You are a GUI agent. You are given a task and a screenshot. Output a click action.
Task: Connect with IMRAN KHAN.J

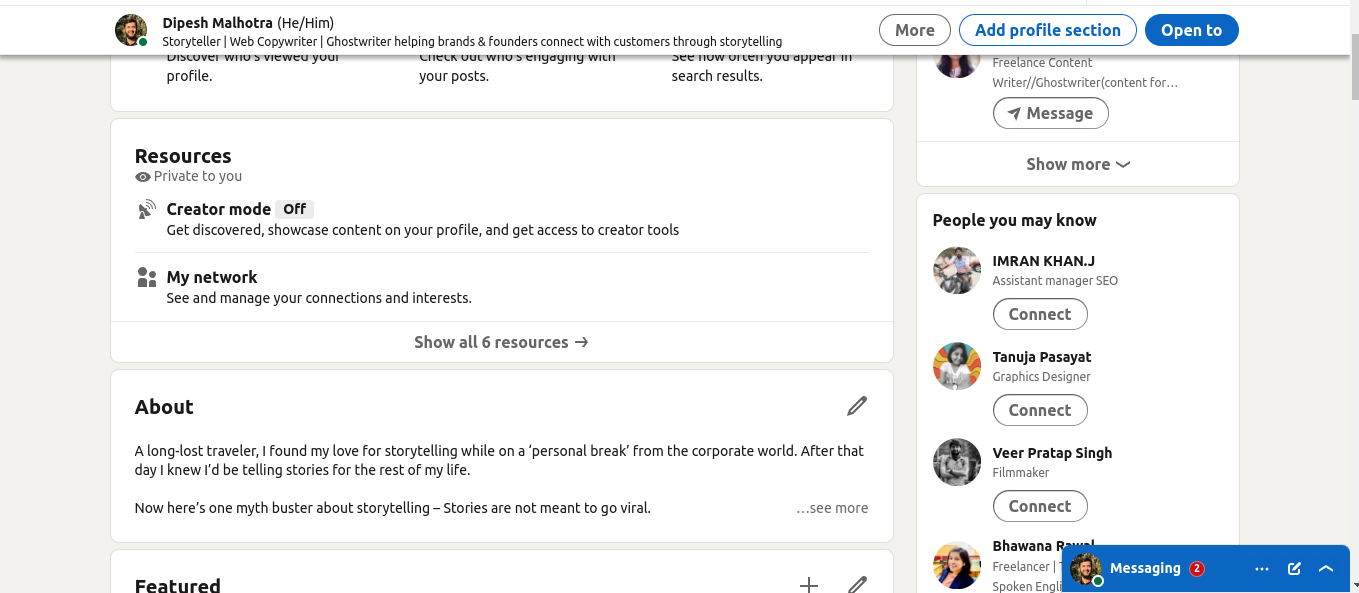pos(1040,314)
